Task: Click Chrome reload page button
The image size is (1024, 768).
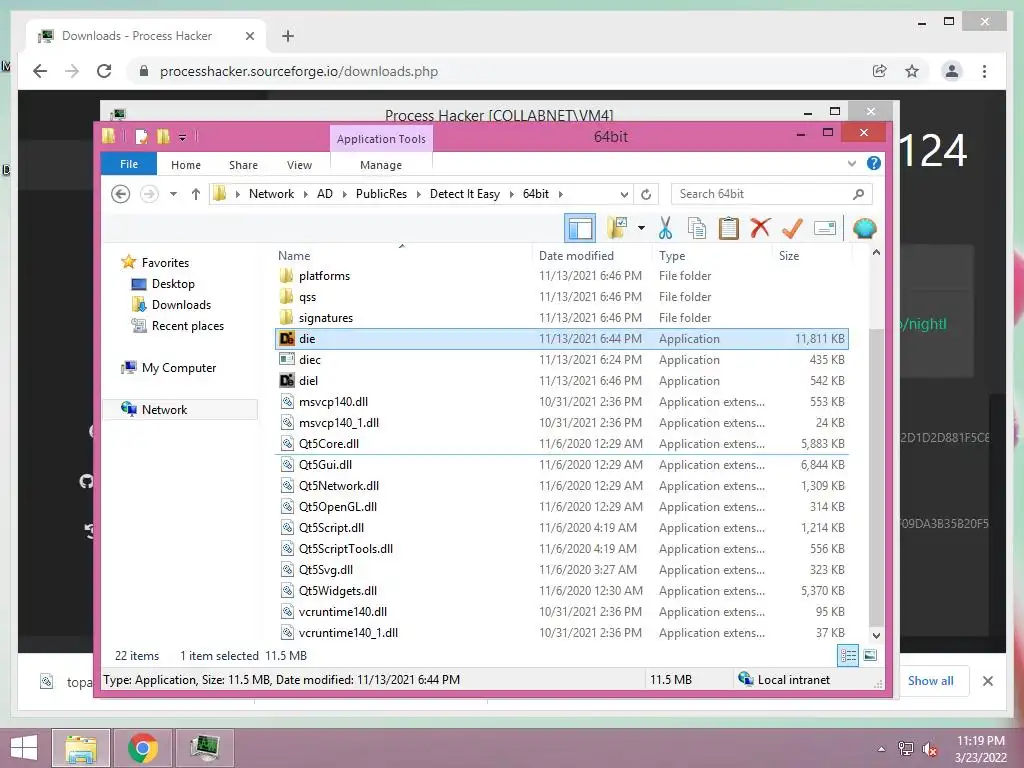Action: pos(104,71)
